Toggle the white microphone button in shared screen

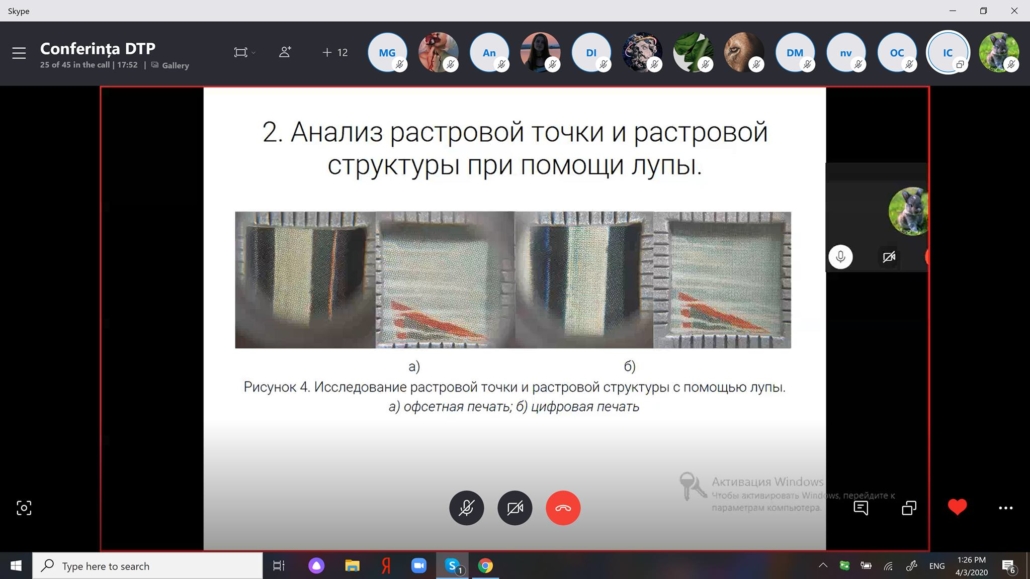[x=841, y=257]
